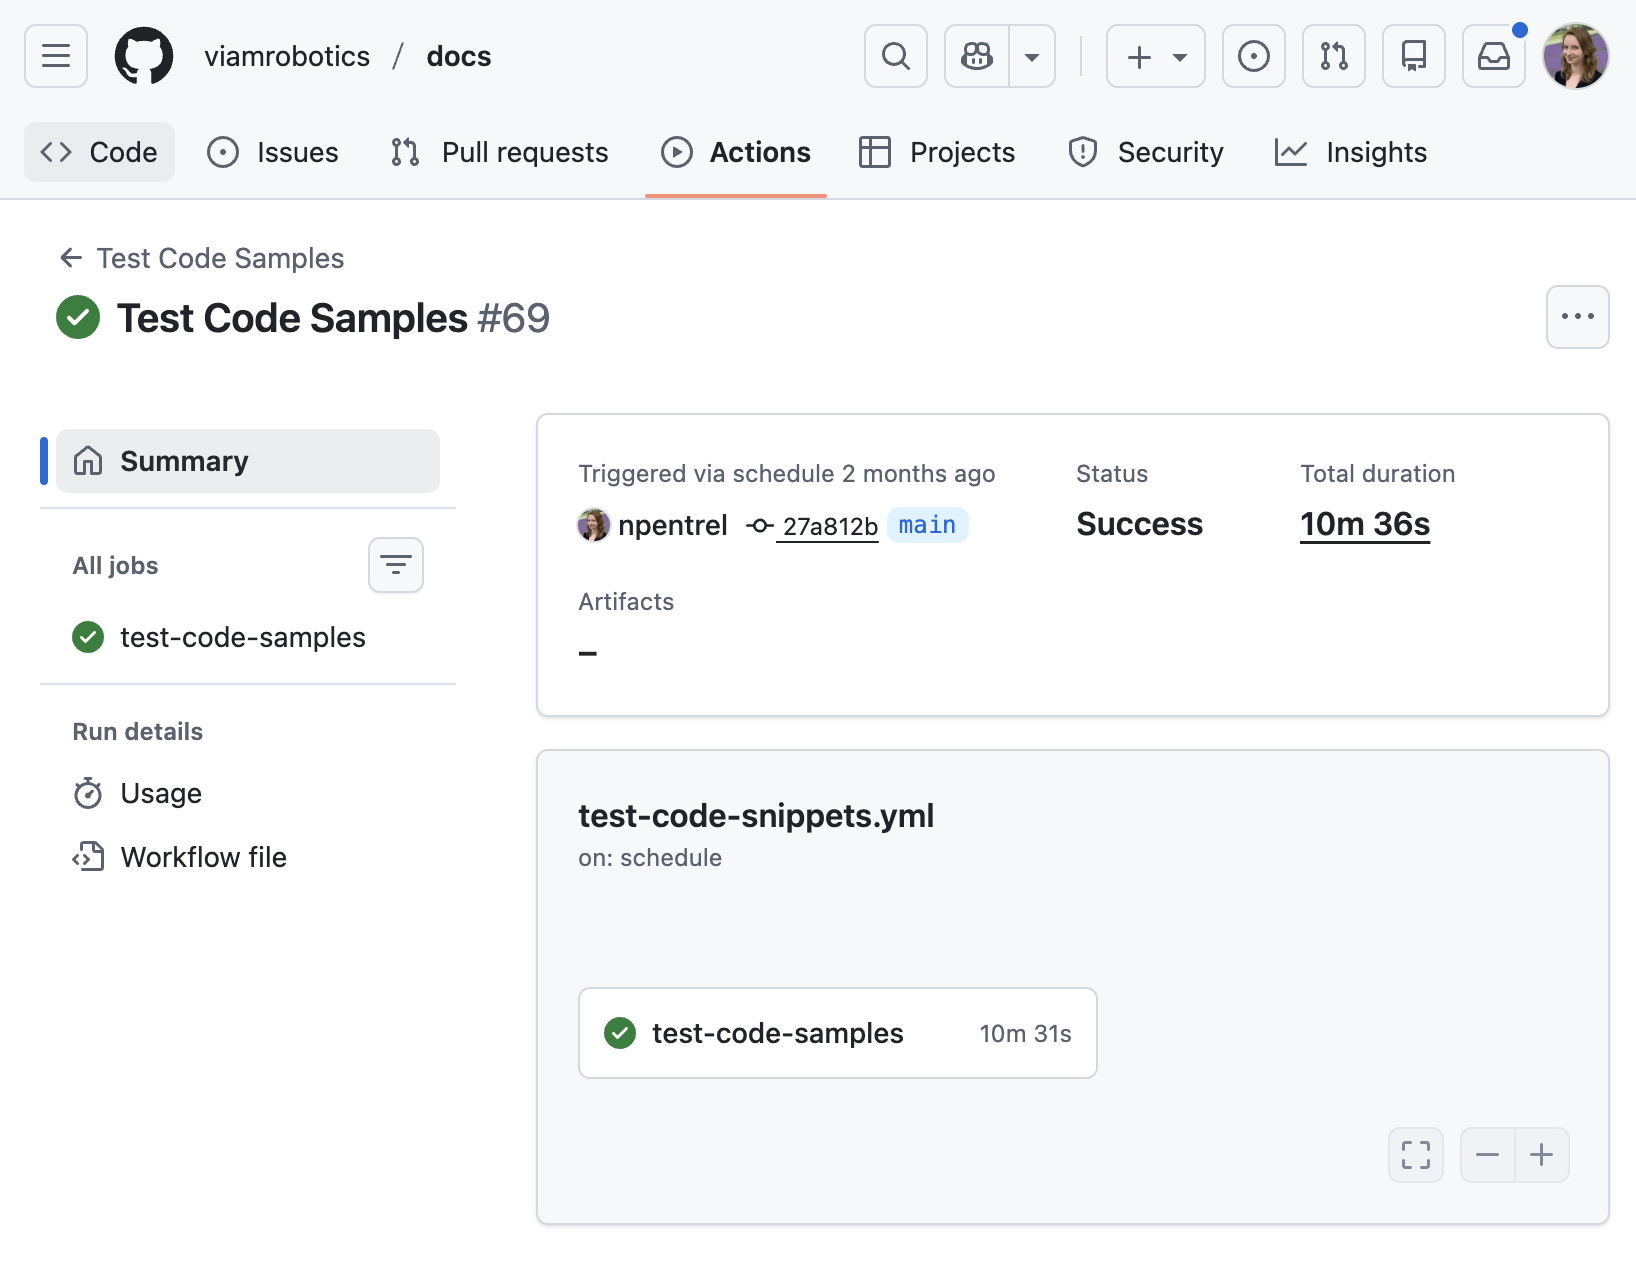Viewport: 1636px width, 1262px height.
Task: Zoom out the workflow graph
Action: point(1488,1155)
